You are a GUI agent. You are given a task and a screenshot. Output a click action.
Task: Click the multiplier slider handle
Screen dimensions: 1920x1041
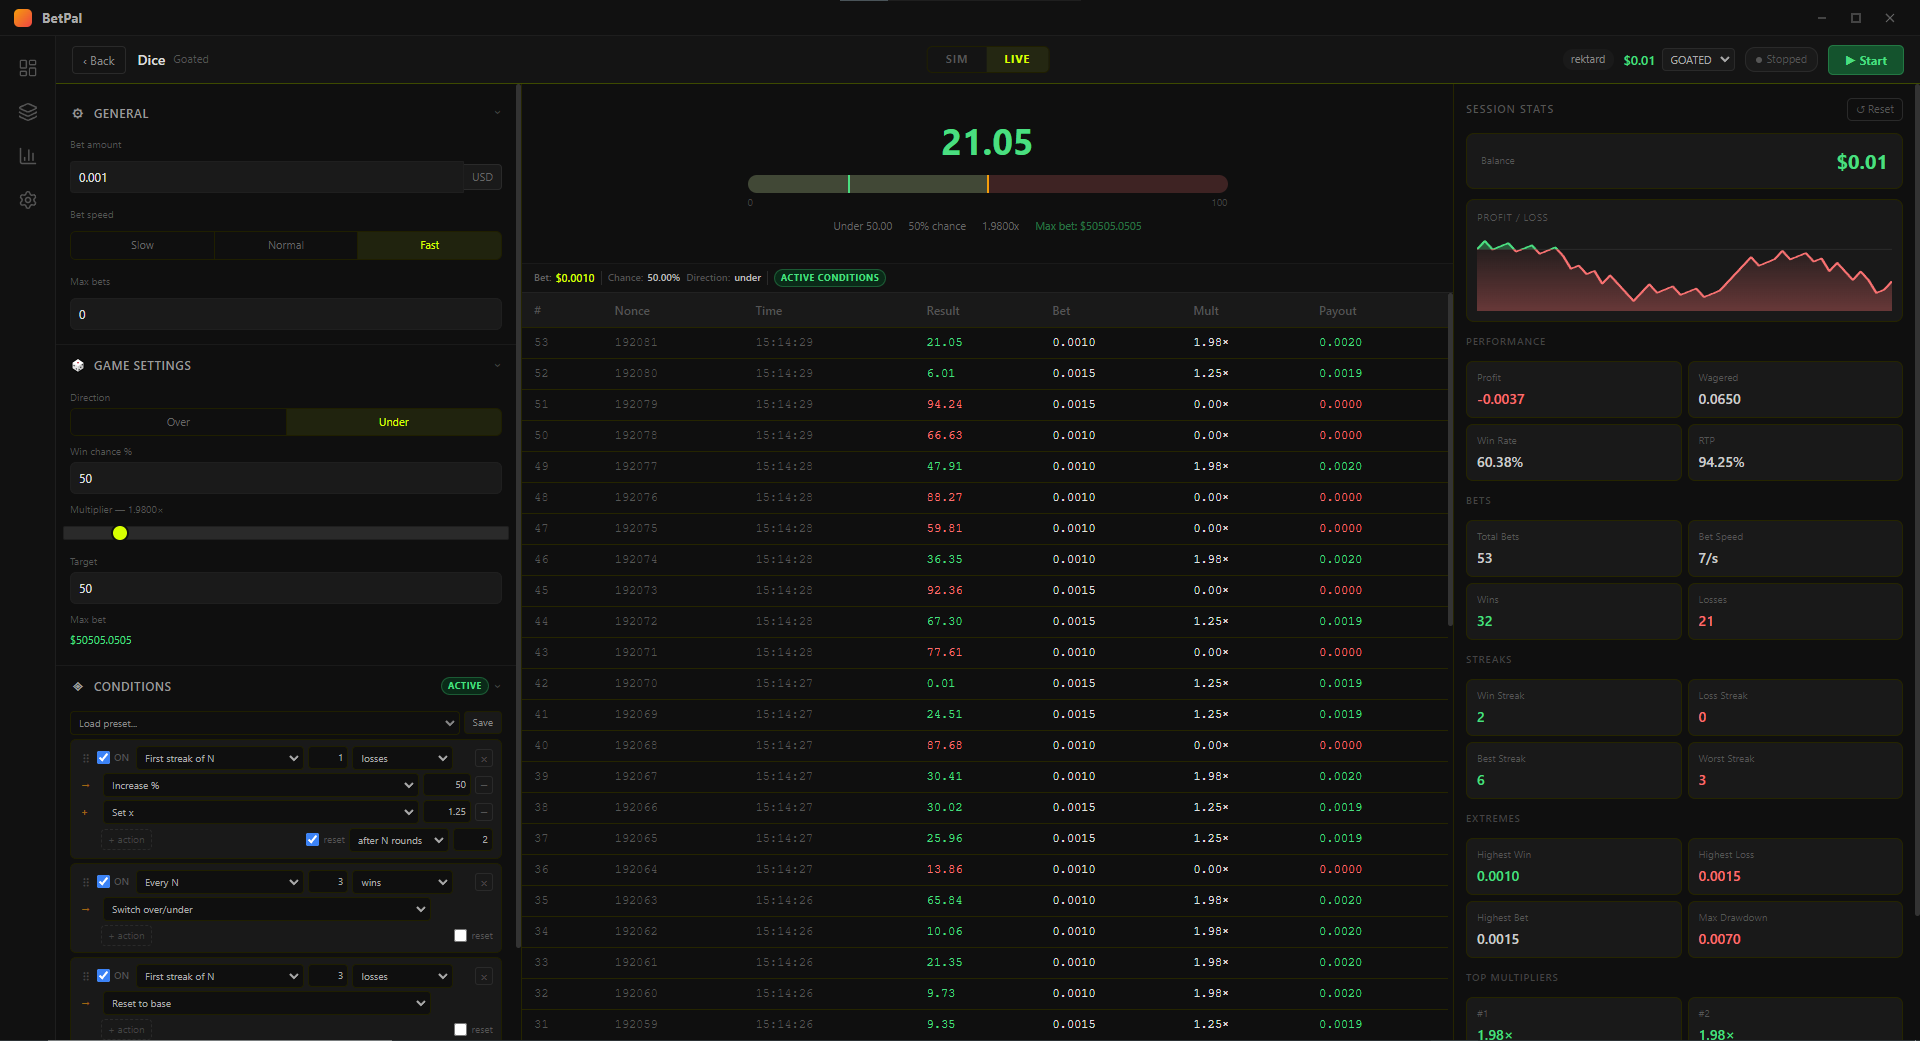click(120, 533)
